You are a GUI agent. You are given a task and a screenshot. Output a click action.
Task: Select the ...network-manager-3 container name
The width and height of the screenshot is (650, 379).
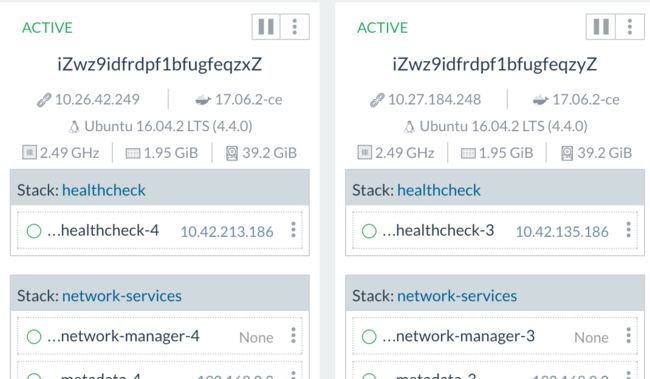click(458, 336)
